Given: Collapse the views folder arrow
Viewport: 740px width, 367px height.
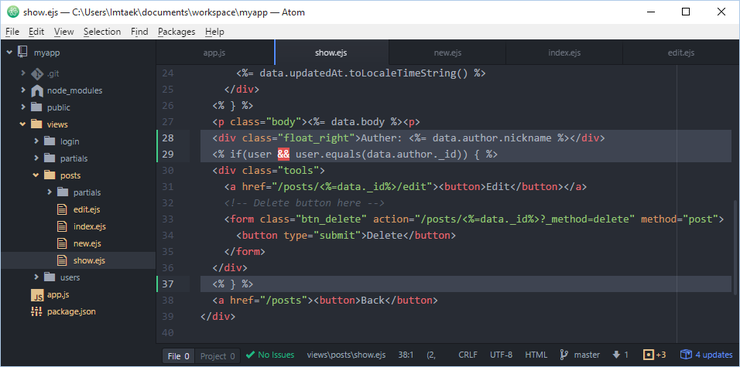Looking at the screenshot, I should click(x=23, y=125).
